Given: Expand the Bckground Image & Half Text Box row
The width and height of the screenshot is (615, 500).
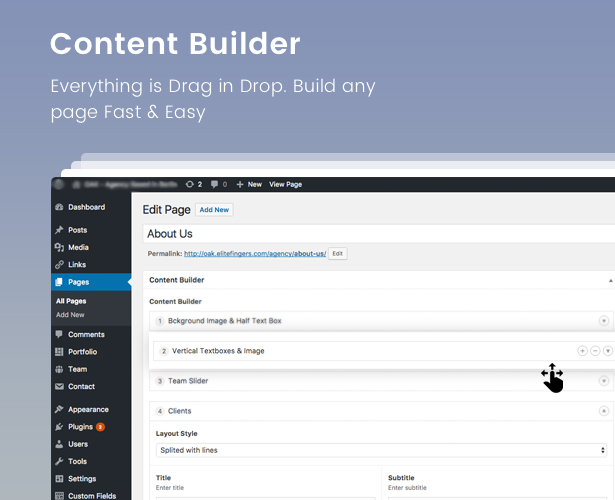Looking at the screenshot, I should point(604,321).
